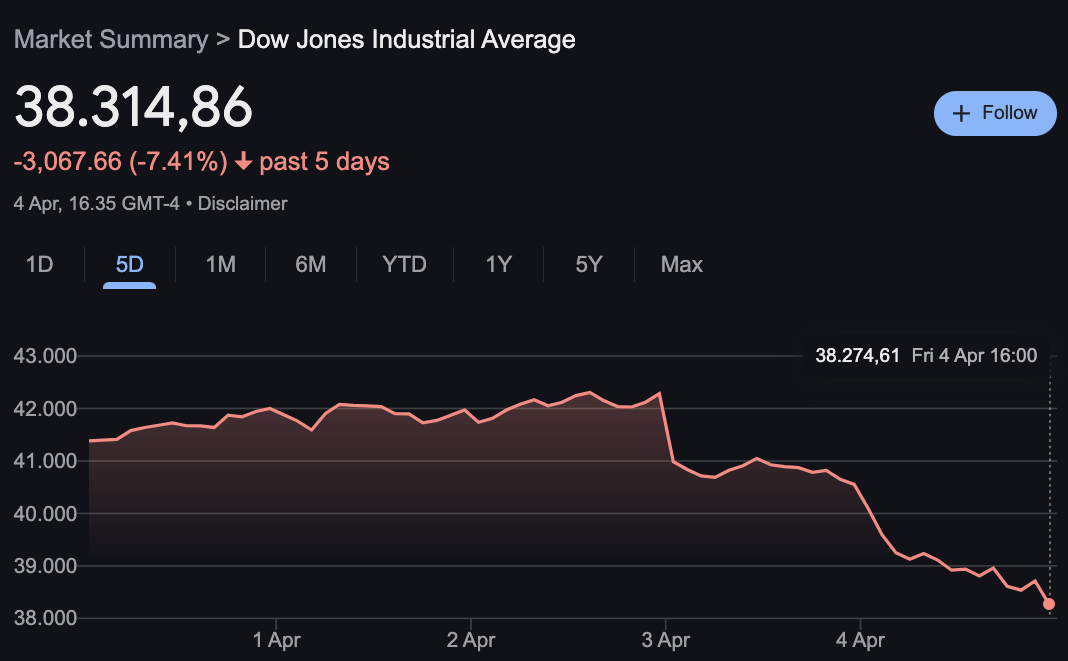Open the Market Summary breadcrumb link
This screenshot has width=1068, height=661.
point(110,39)
